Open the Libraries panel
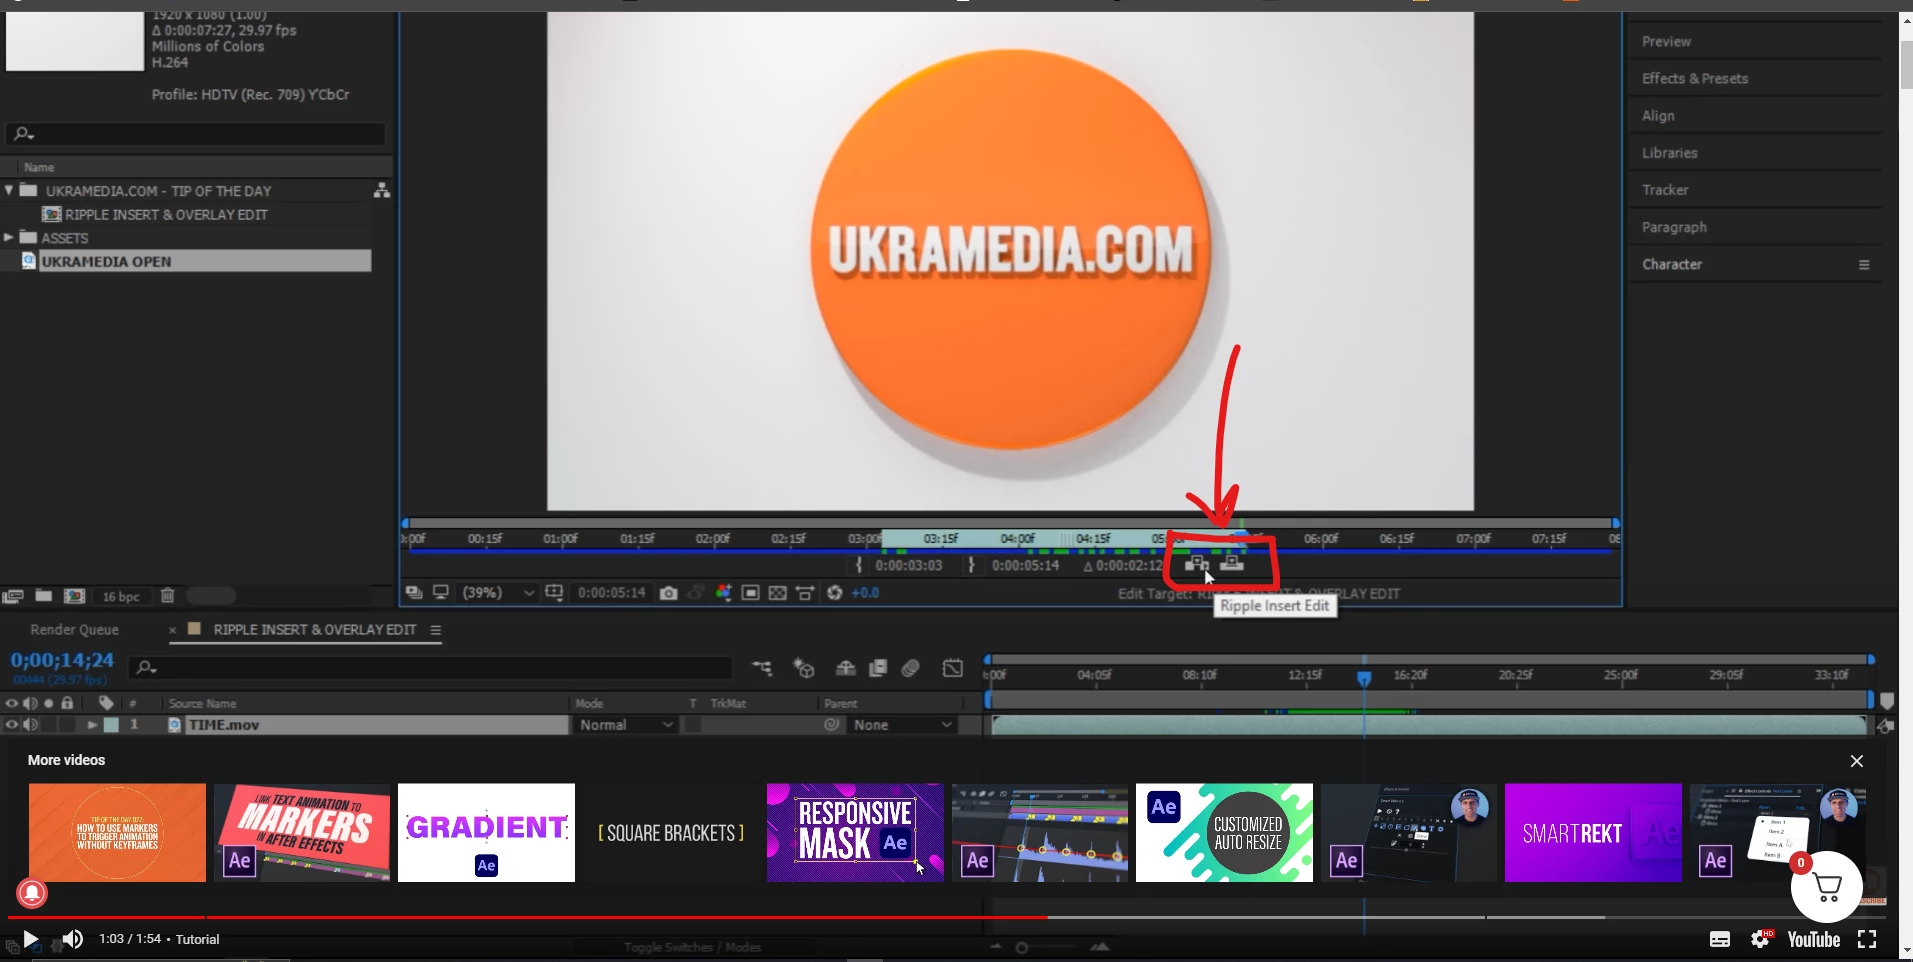The width and height of the screenshot is (1913, 962). [x=1669, y=153]
